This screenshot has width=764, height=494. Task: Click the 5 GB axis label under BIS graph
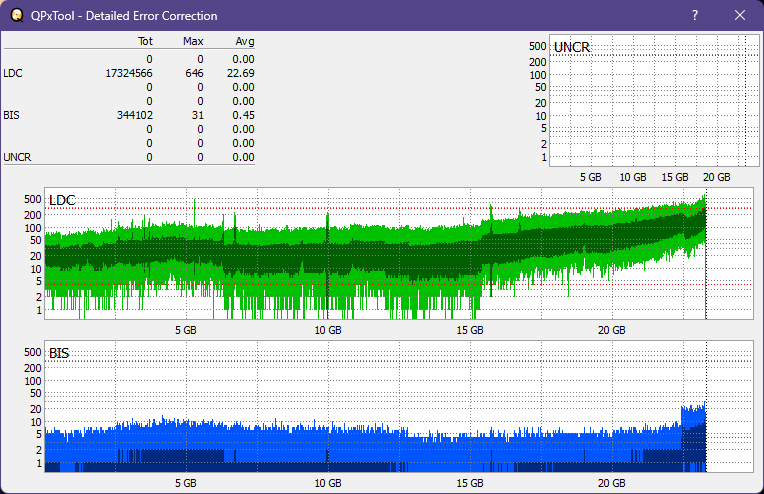pyautogui.click(x=186, y=483)
